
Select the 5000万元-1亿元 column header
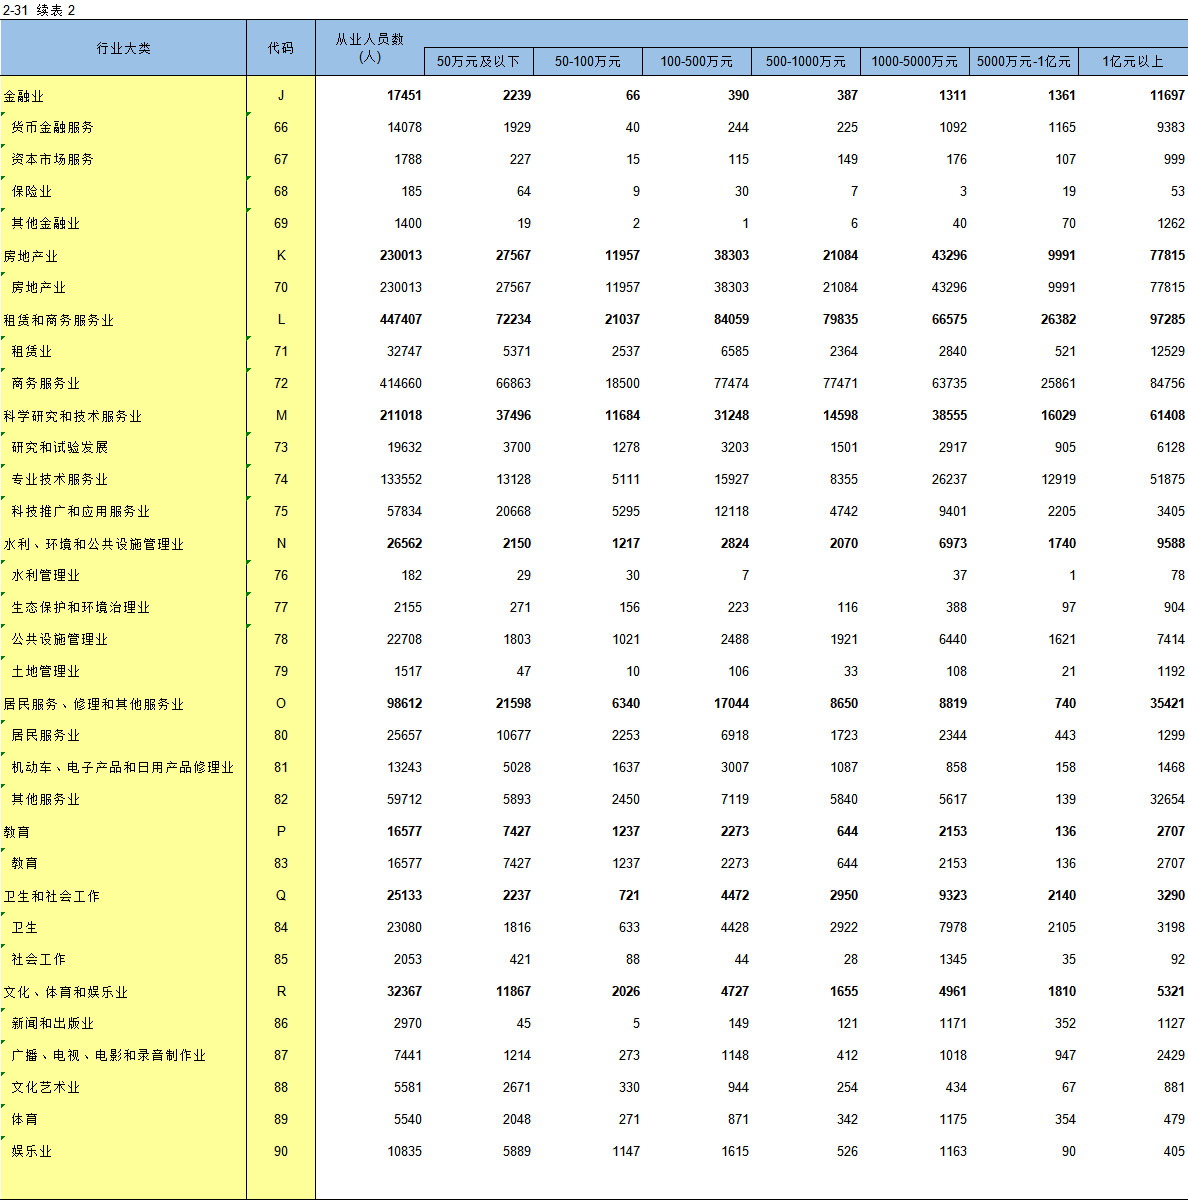point(1023,61)
